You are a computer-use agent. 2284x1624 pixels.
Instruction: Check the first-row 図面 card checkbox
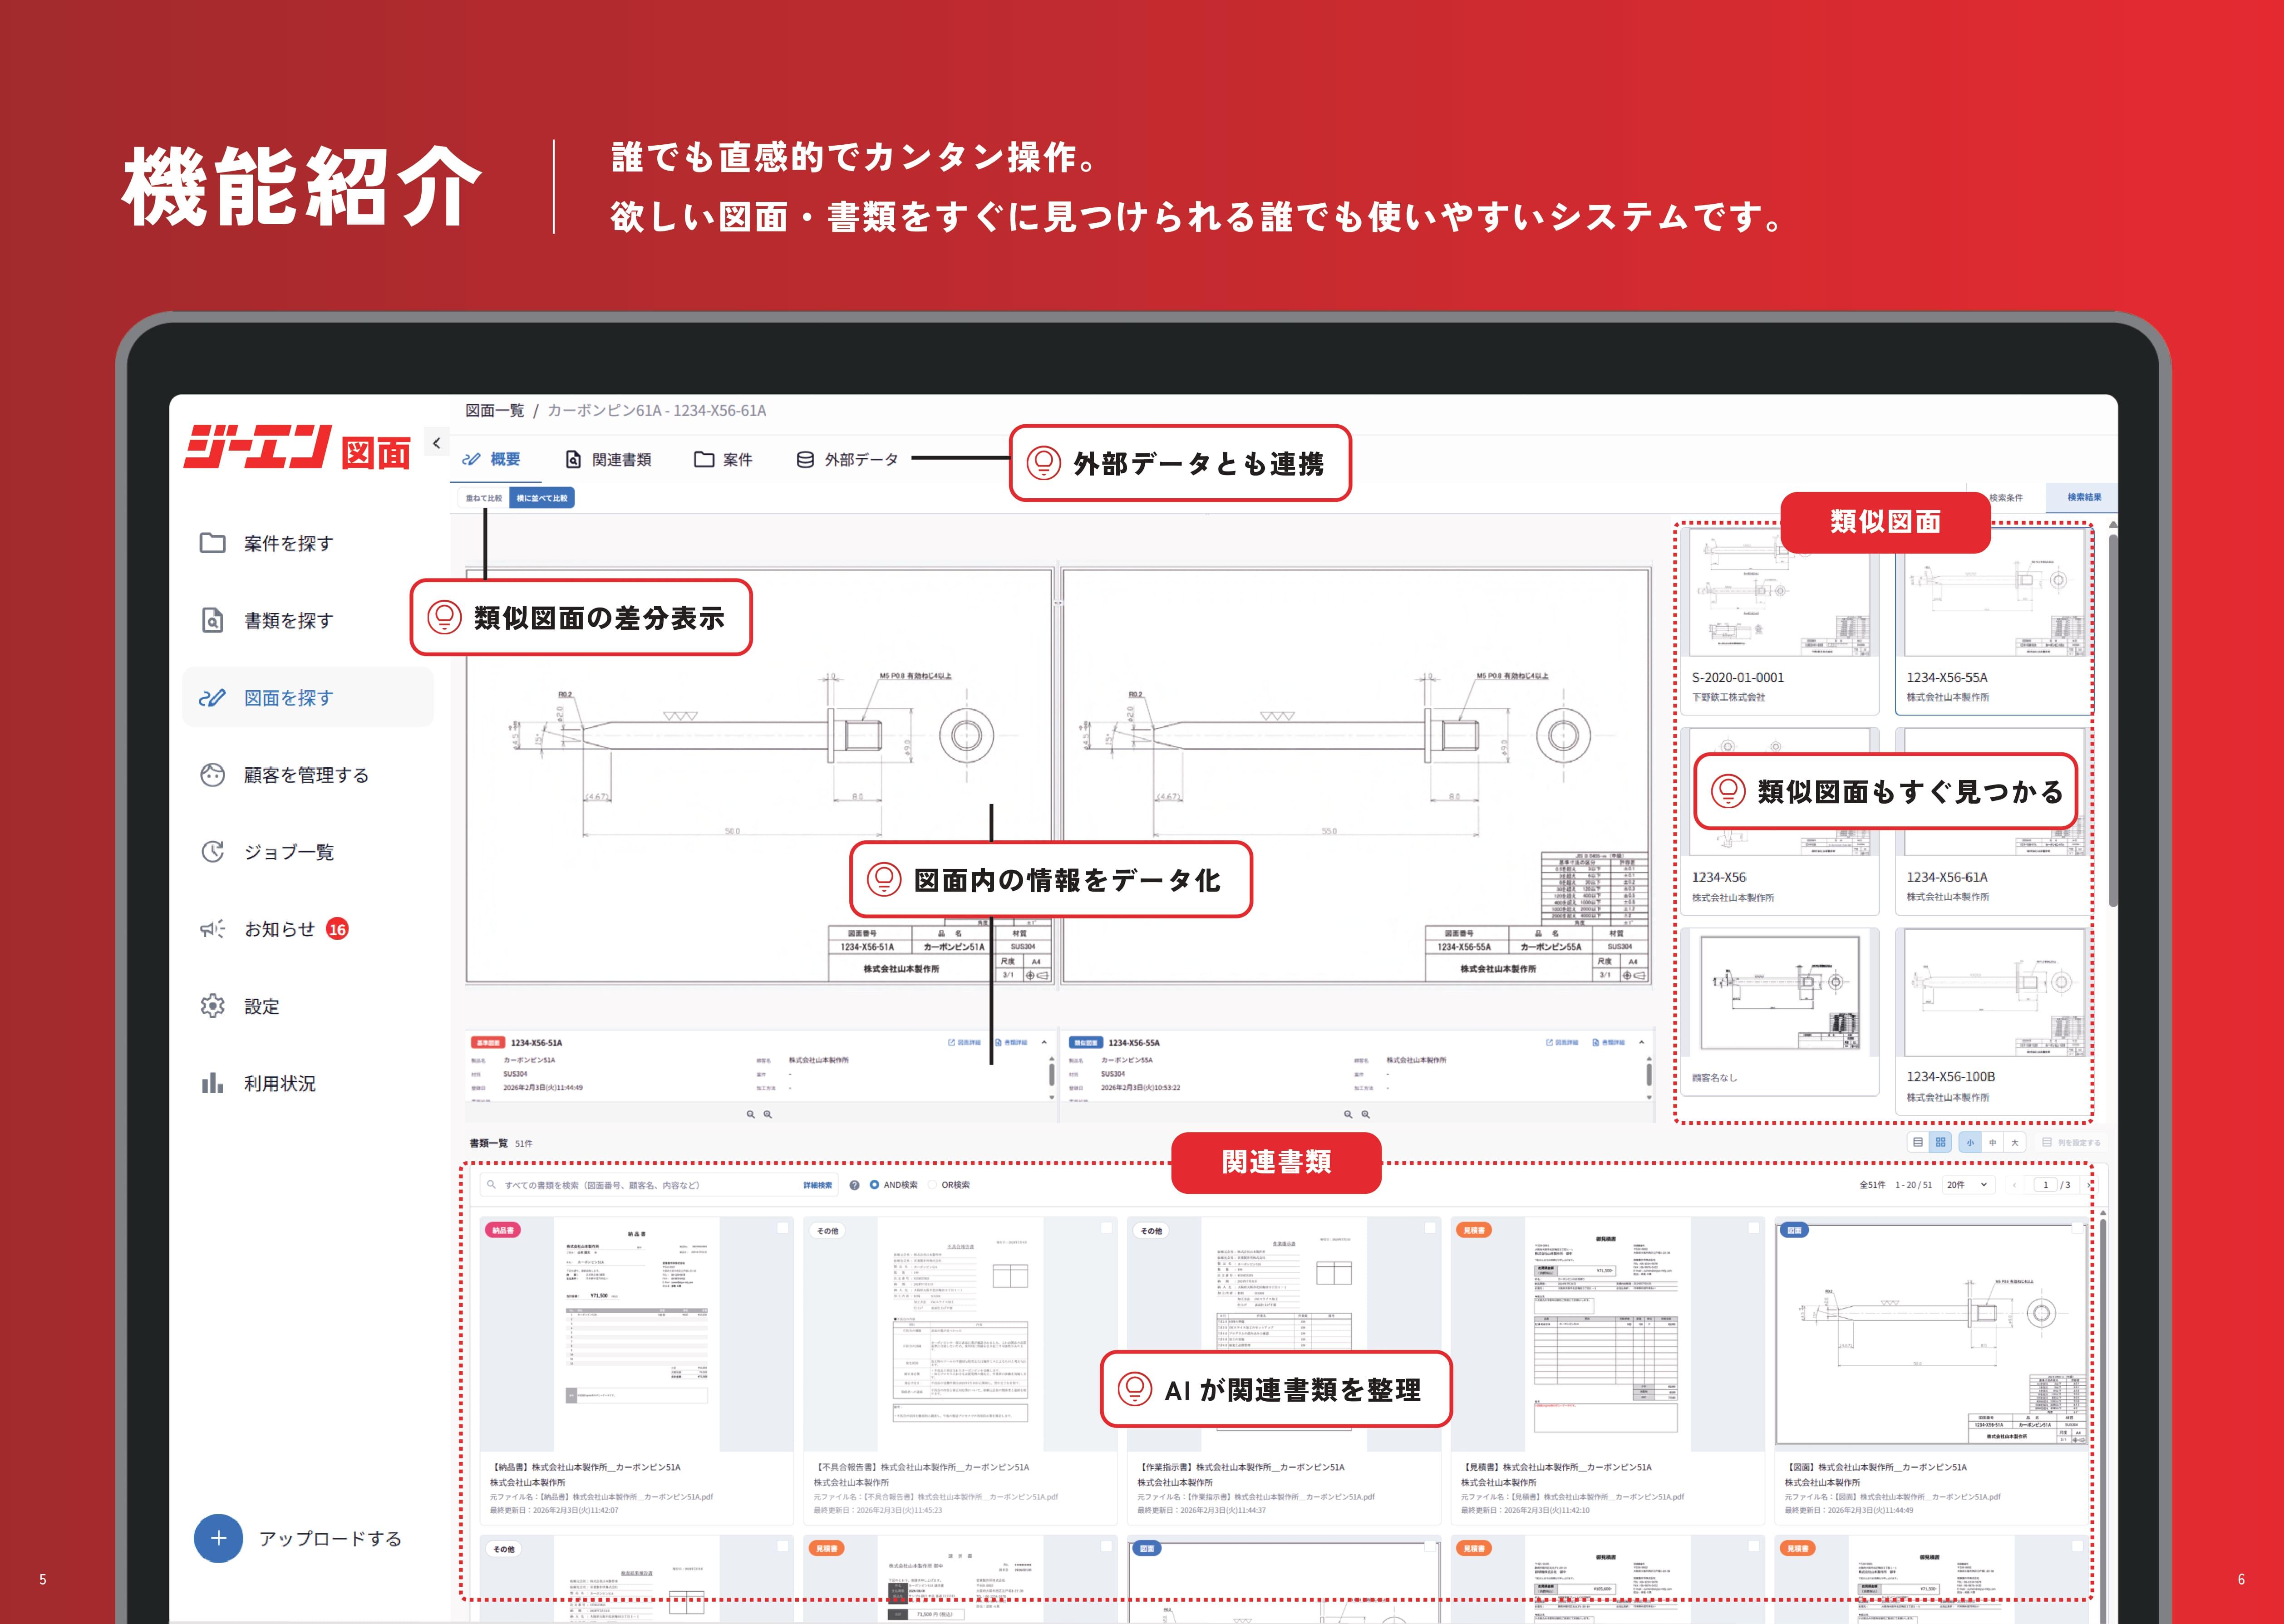tap(2078, 1228)
